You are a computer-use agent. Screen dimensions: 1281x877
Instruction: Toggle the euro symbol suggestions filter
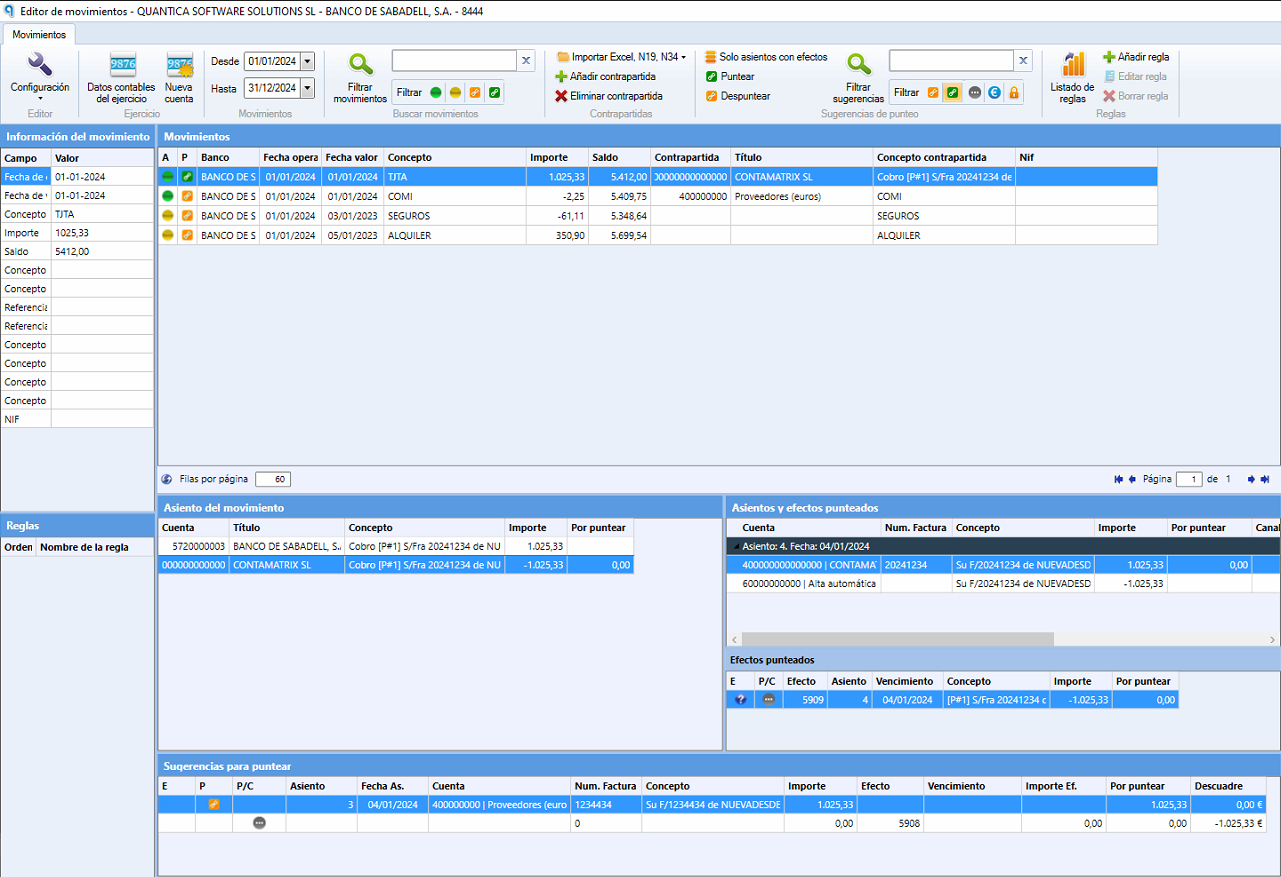click(x=994, y=92)
